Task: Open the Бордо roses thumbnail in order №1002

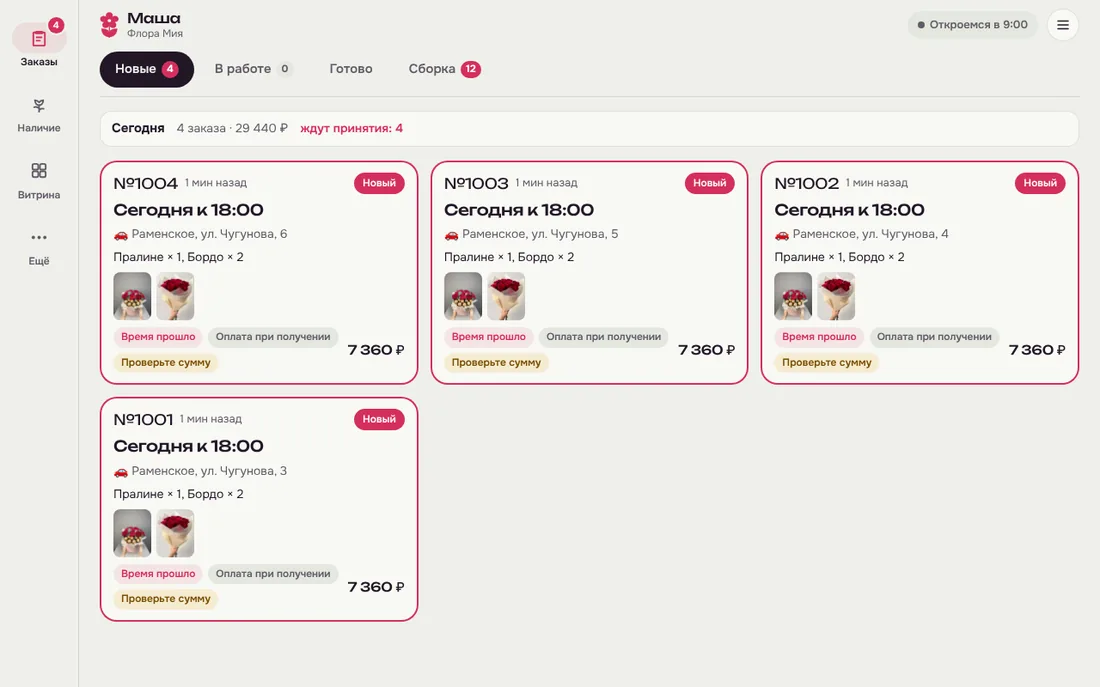Action: click(x=836, y=296)
